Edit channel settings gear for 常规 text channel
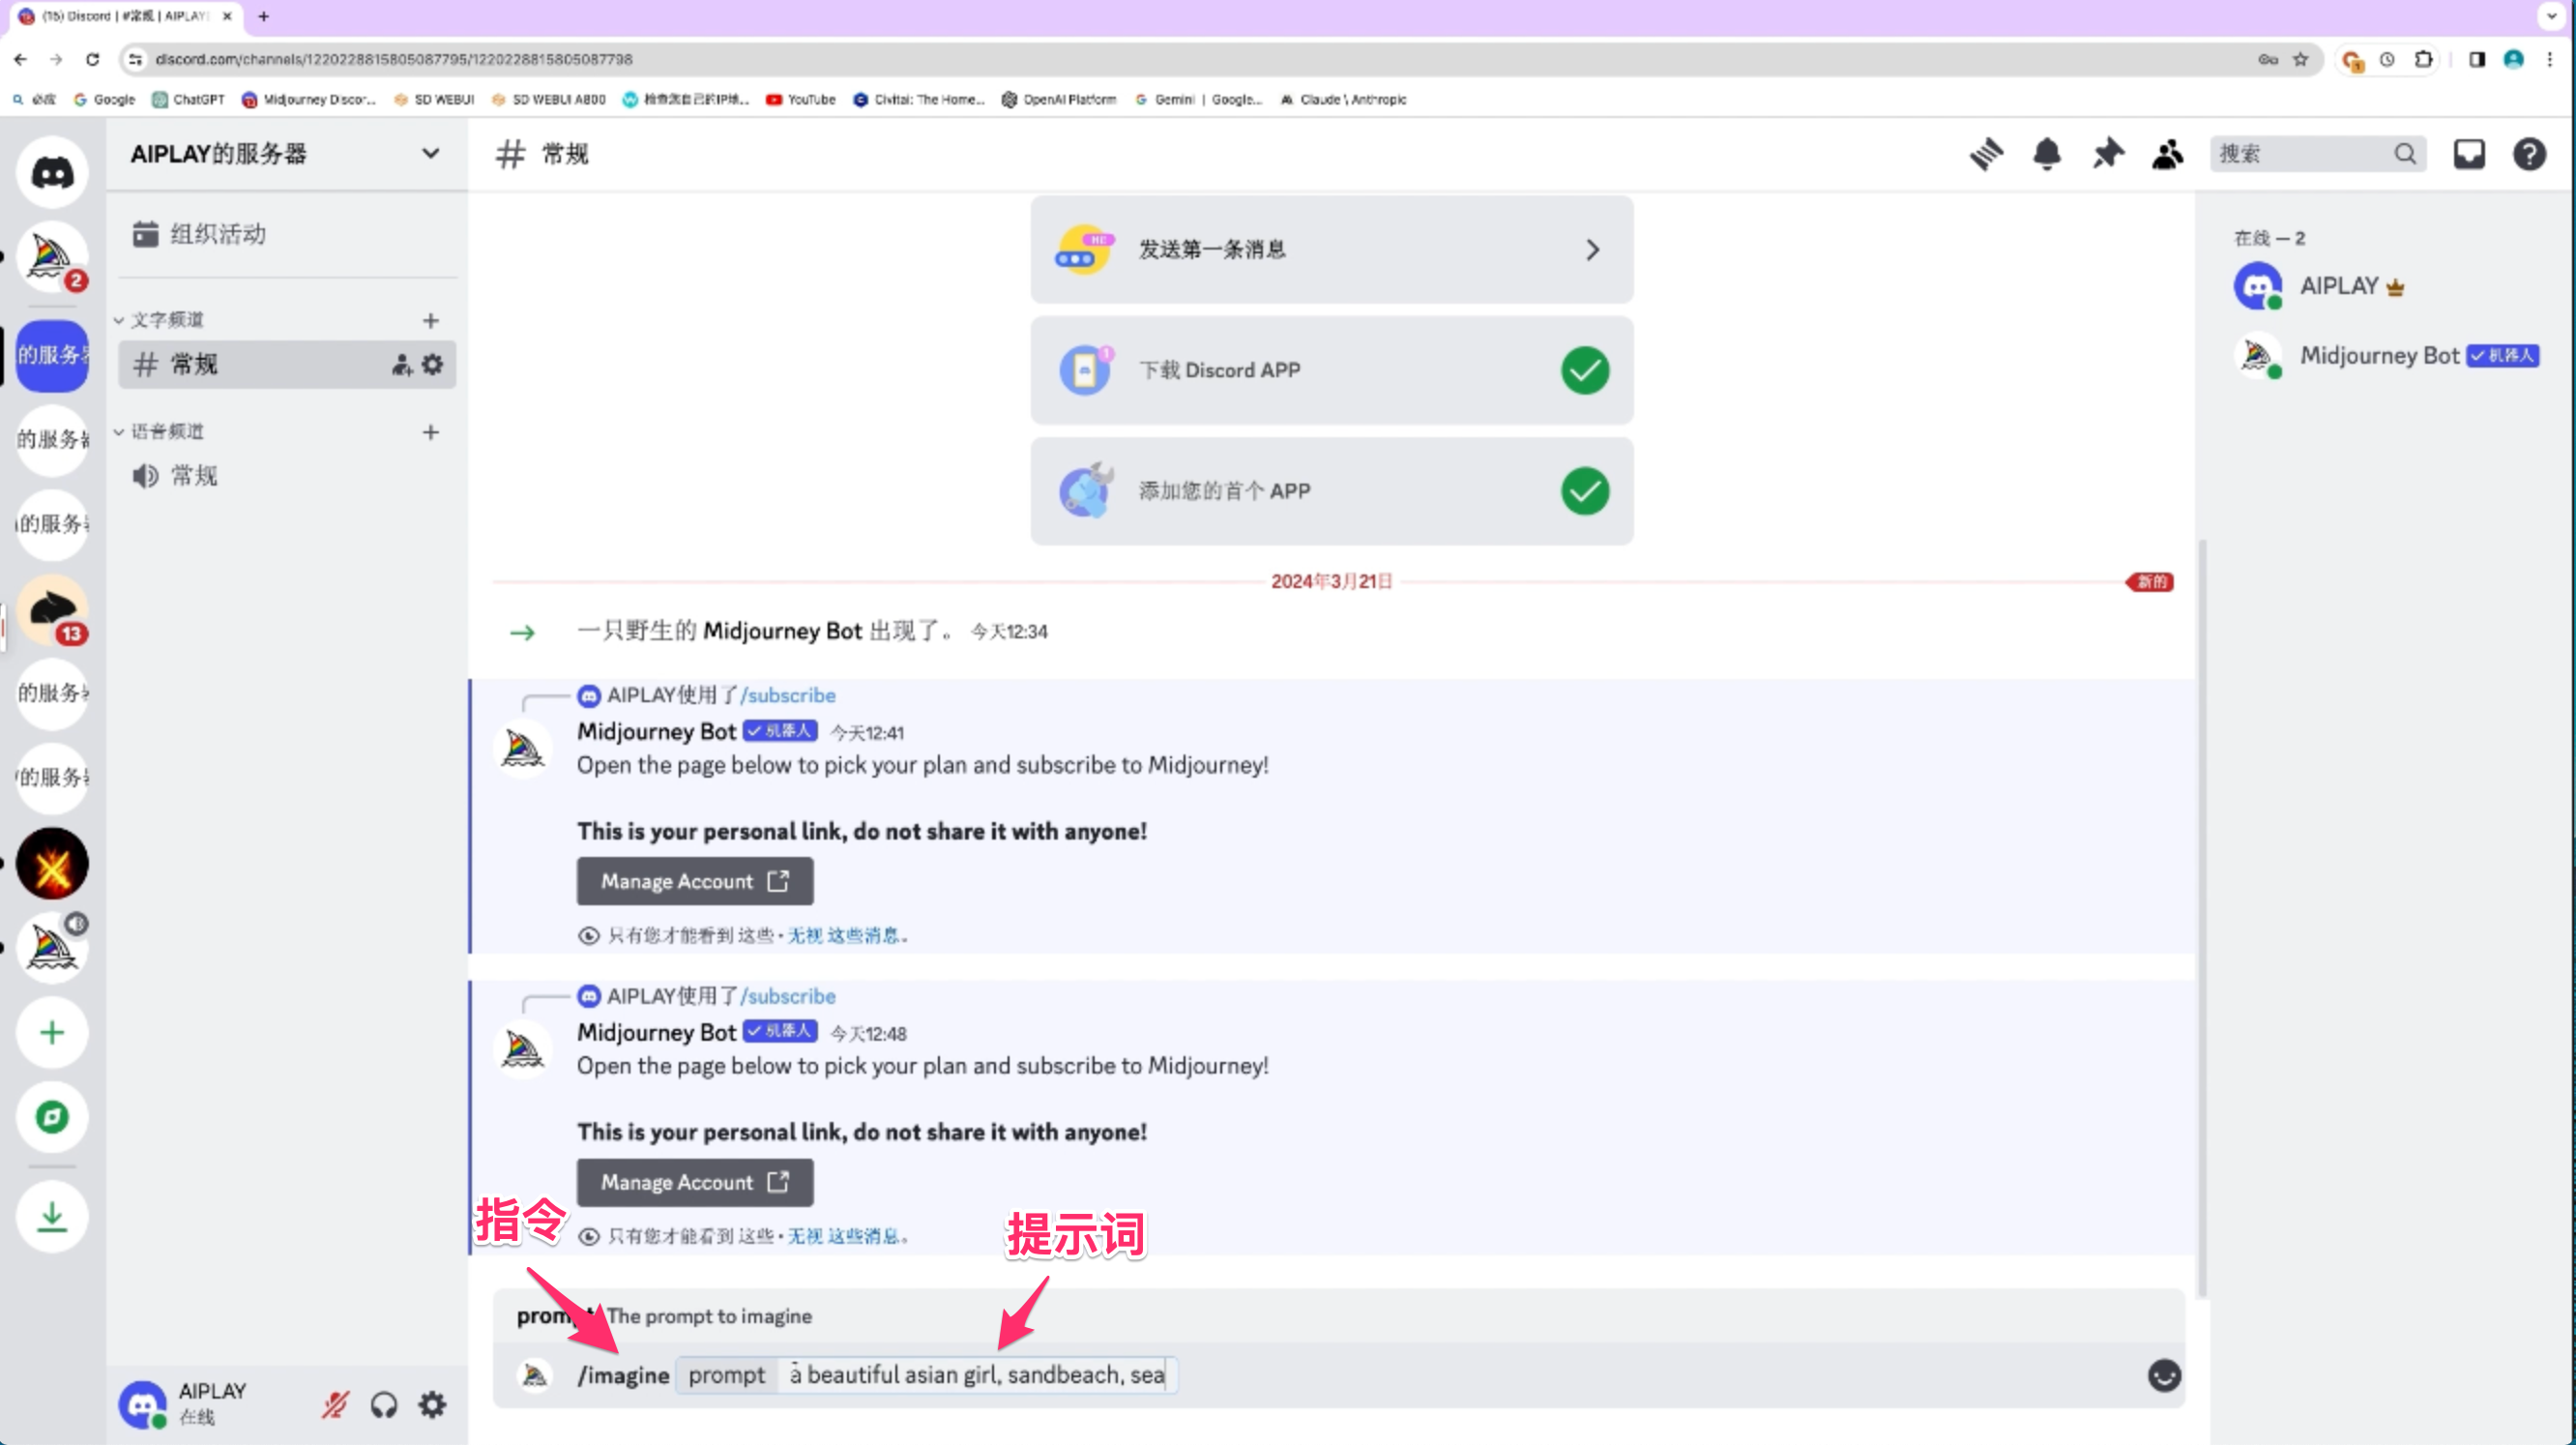Screen dimensions: 2576x1445 click(432, 364)
